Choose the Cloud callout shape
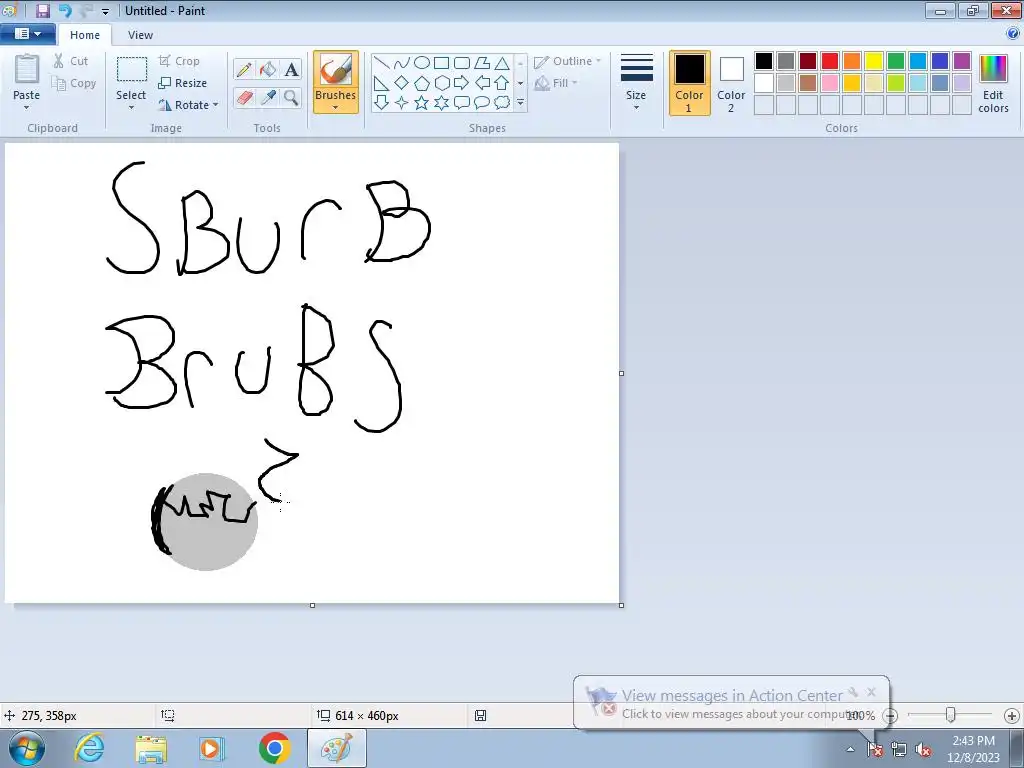The width and height of the screenshot is (1024, 768). (502, 103)
